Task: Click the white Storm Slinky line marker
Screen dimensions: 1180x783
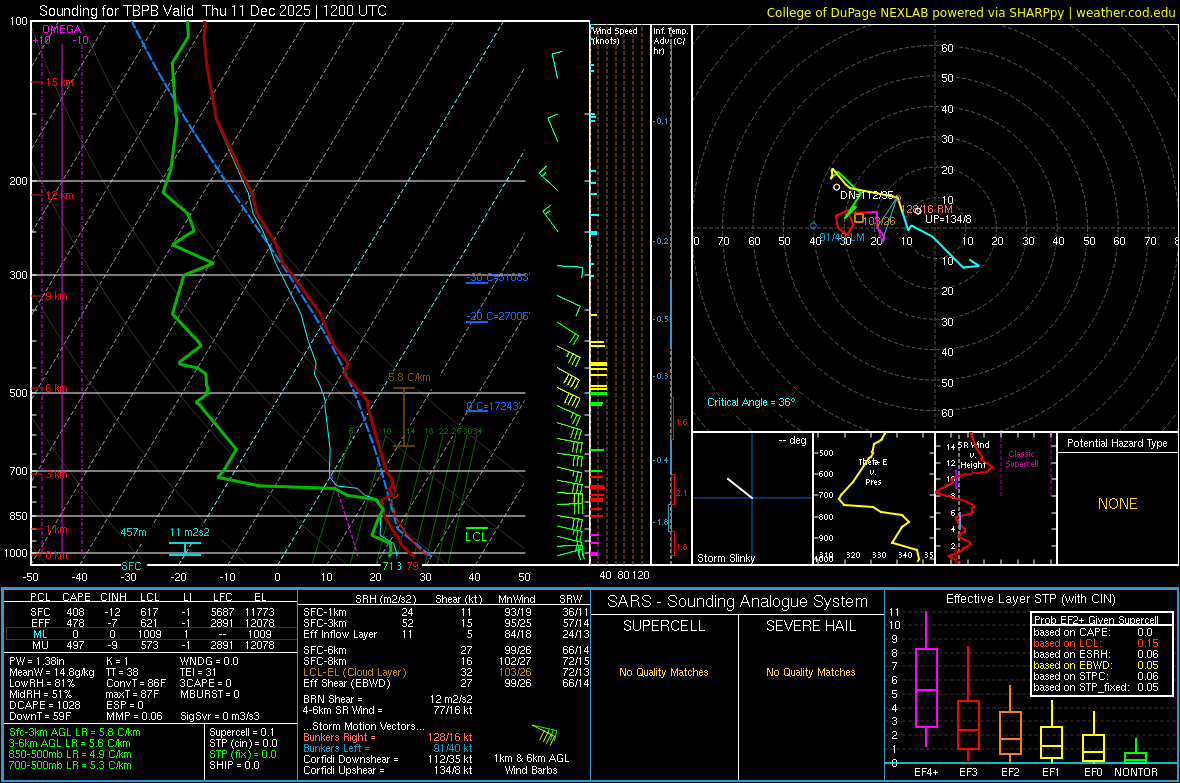Action: (740, 488)
